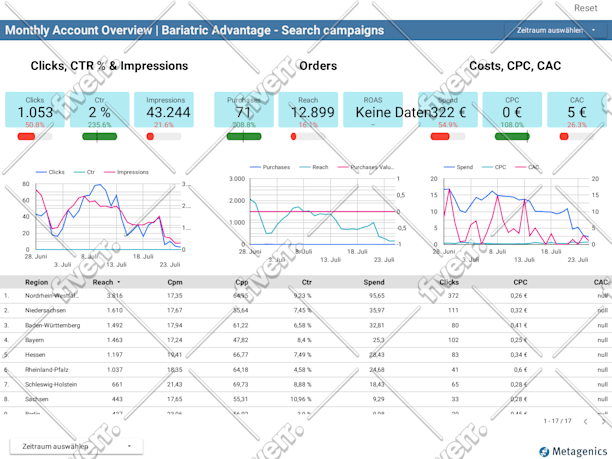
Task: Select the Schleswig-Holstein region row
Action: click(306, 384)
